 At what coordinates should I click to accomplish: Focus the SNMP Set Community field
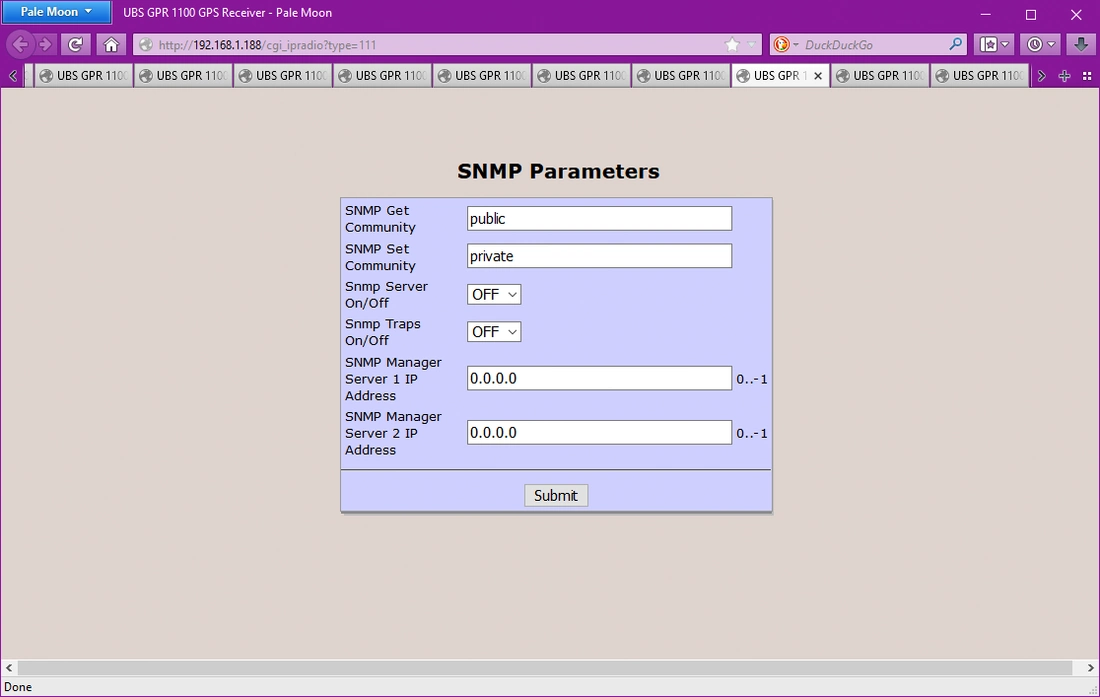click(x=599, y=256)
